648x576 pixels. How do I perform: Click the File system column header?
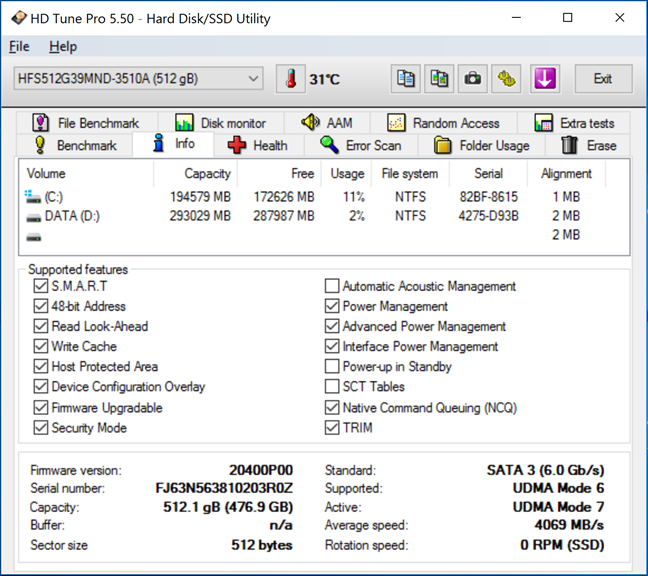(x=410, y=174)
